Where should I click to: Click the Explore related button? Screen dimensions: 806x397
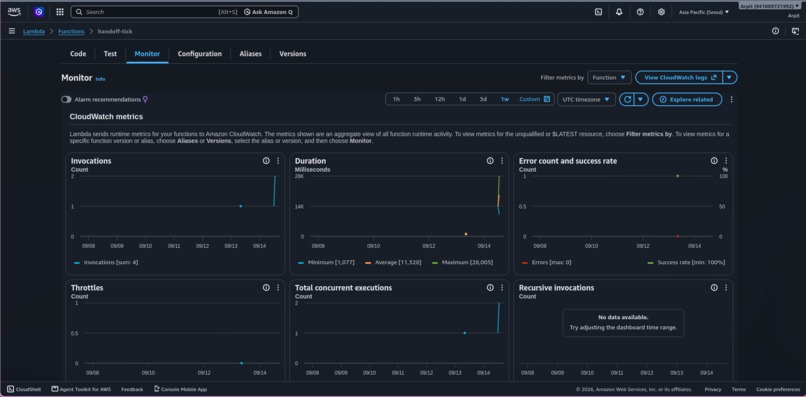(x=687, y=99)
